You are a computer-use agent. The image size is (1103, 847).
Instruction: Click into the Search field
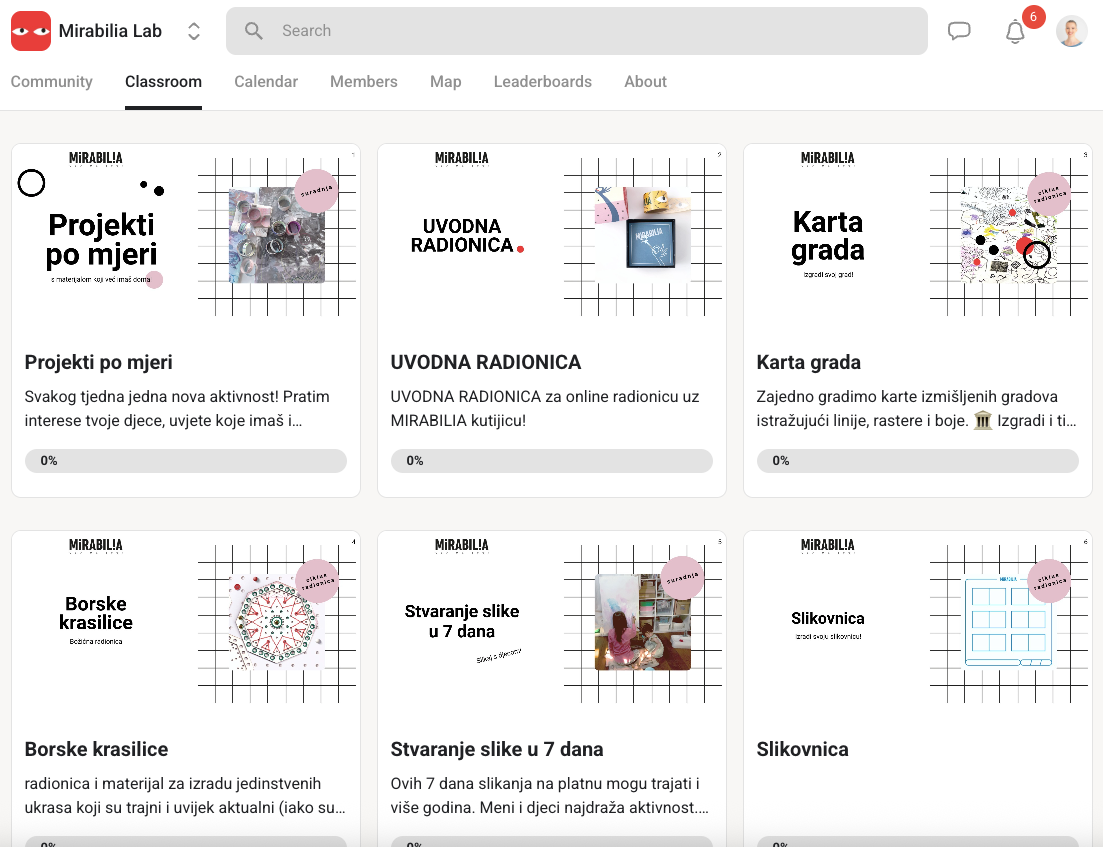[x=576, y=31]
